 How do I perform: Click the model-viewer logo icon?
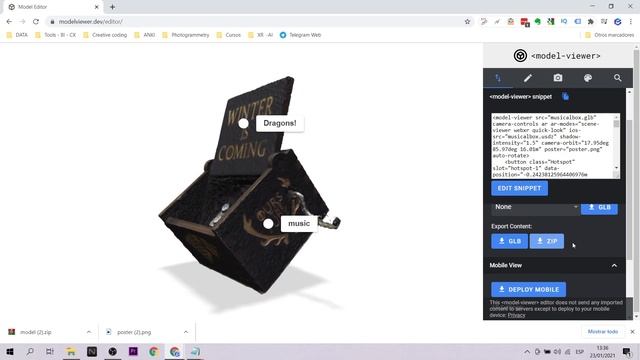pos(520,56)
